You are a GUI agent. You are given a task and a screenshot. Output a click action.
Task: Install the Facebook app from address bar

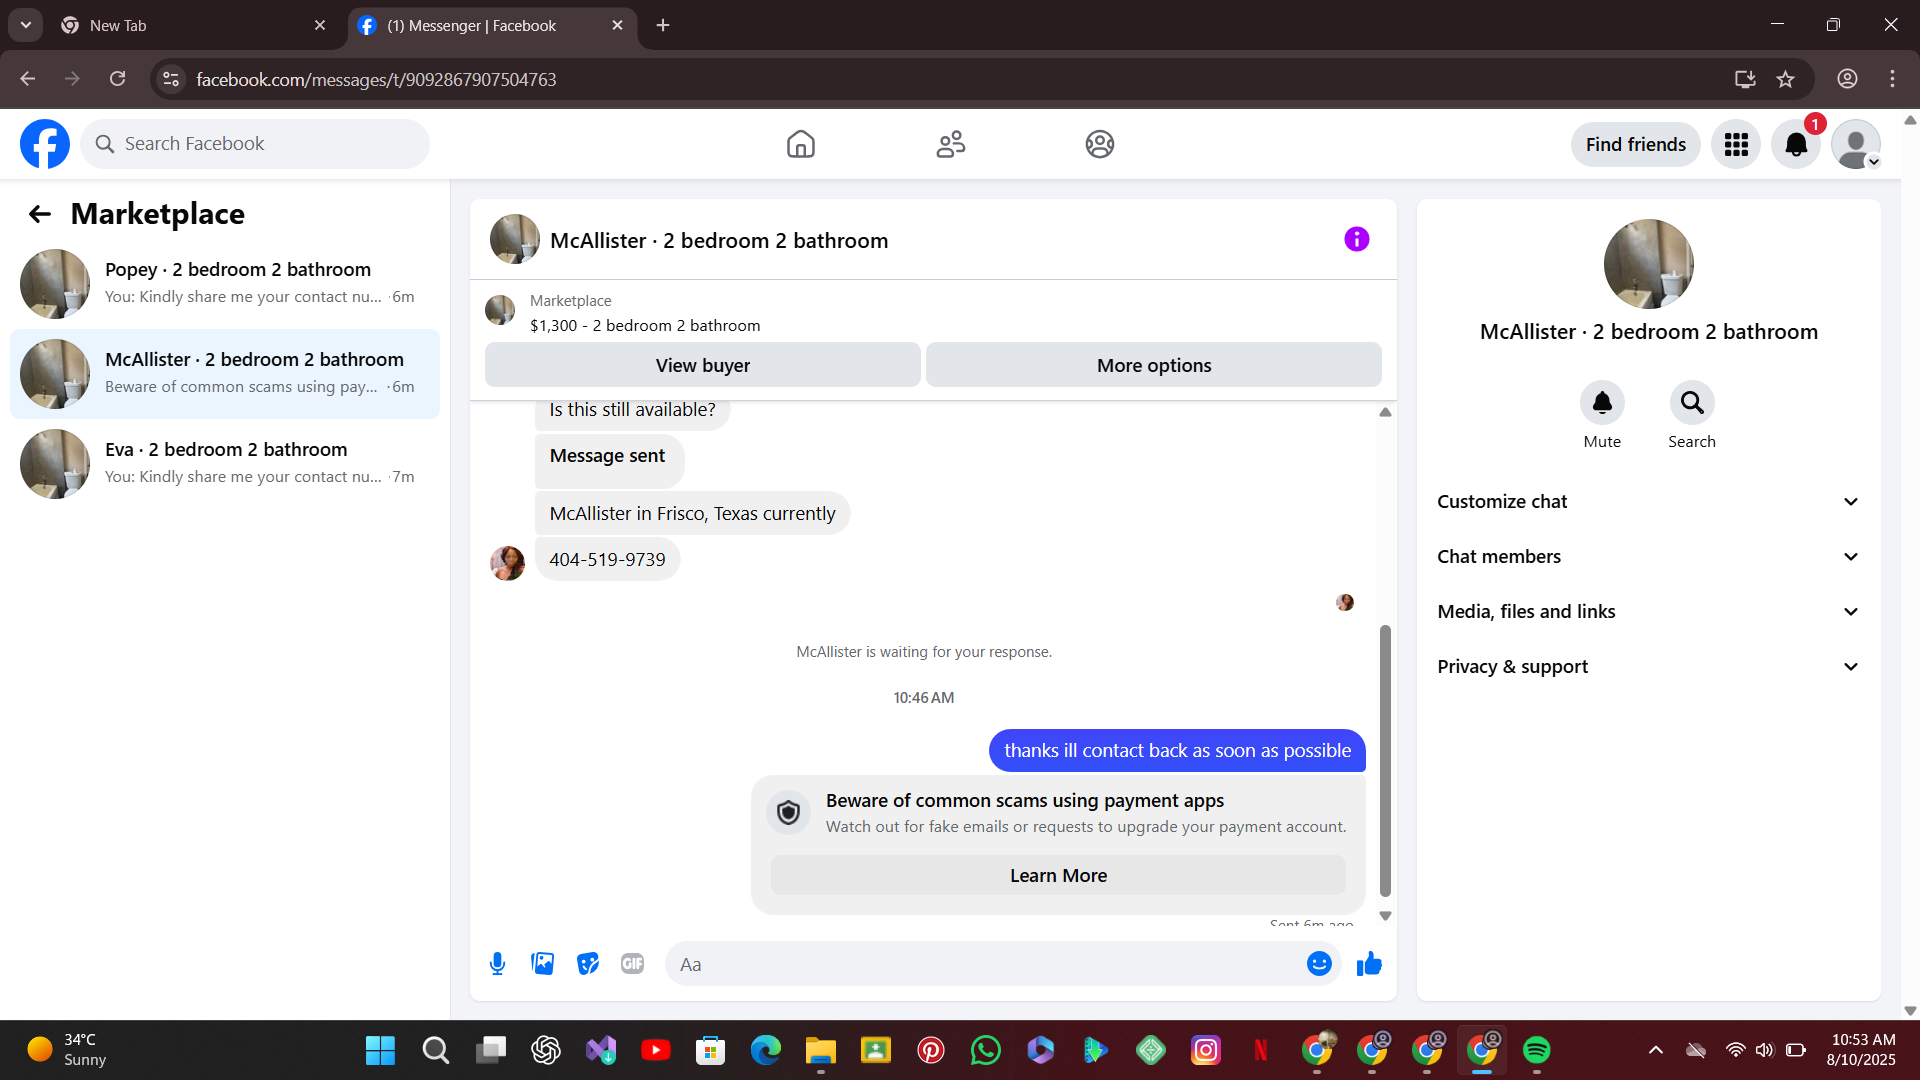(x=1745, y=79)
